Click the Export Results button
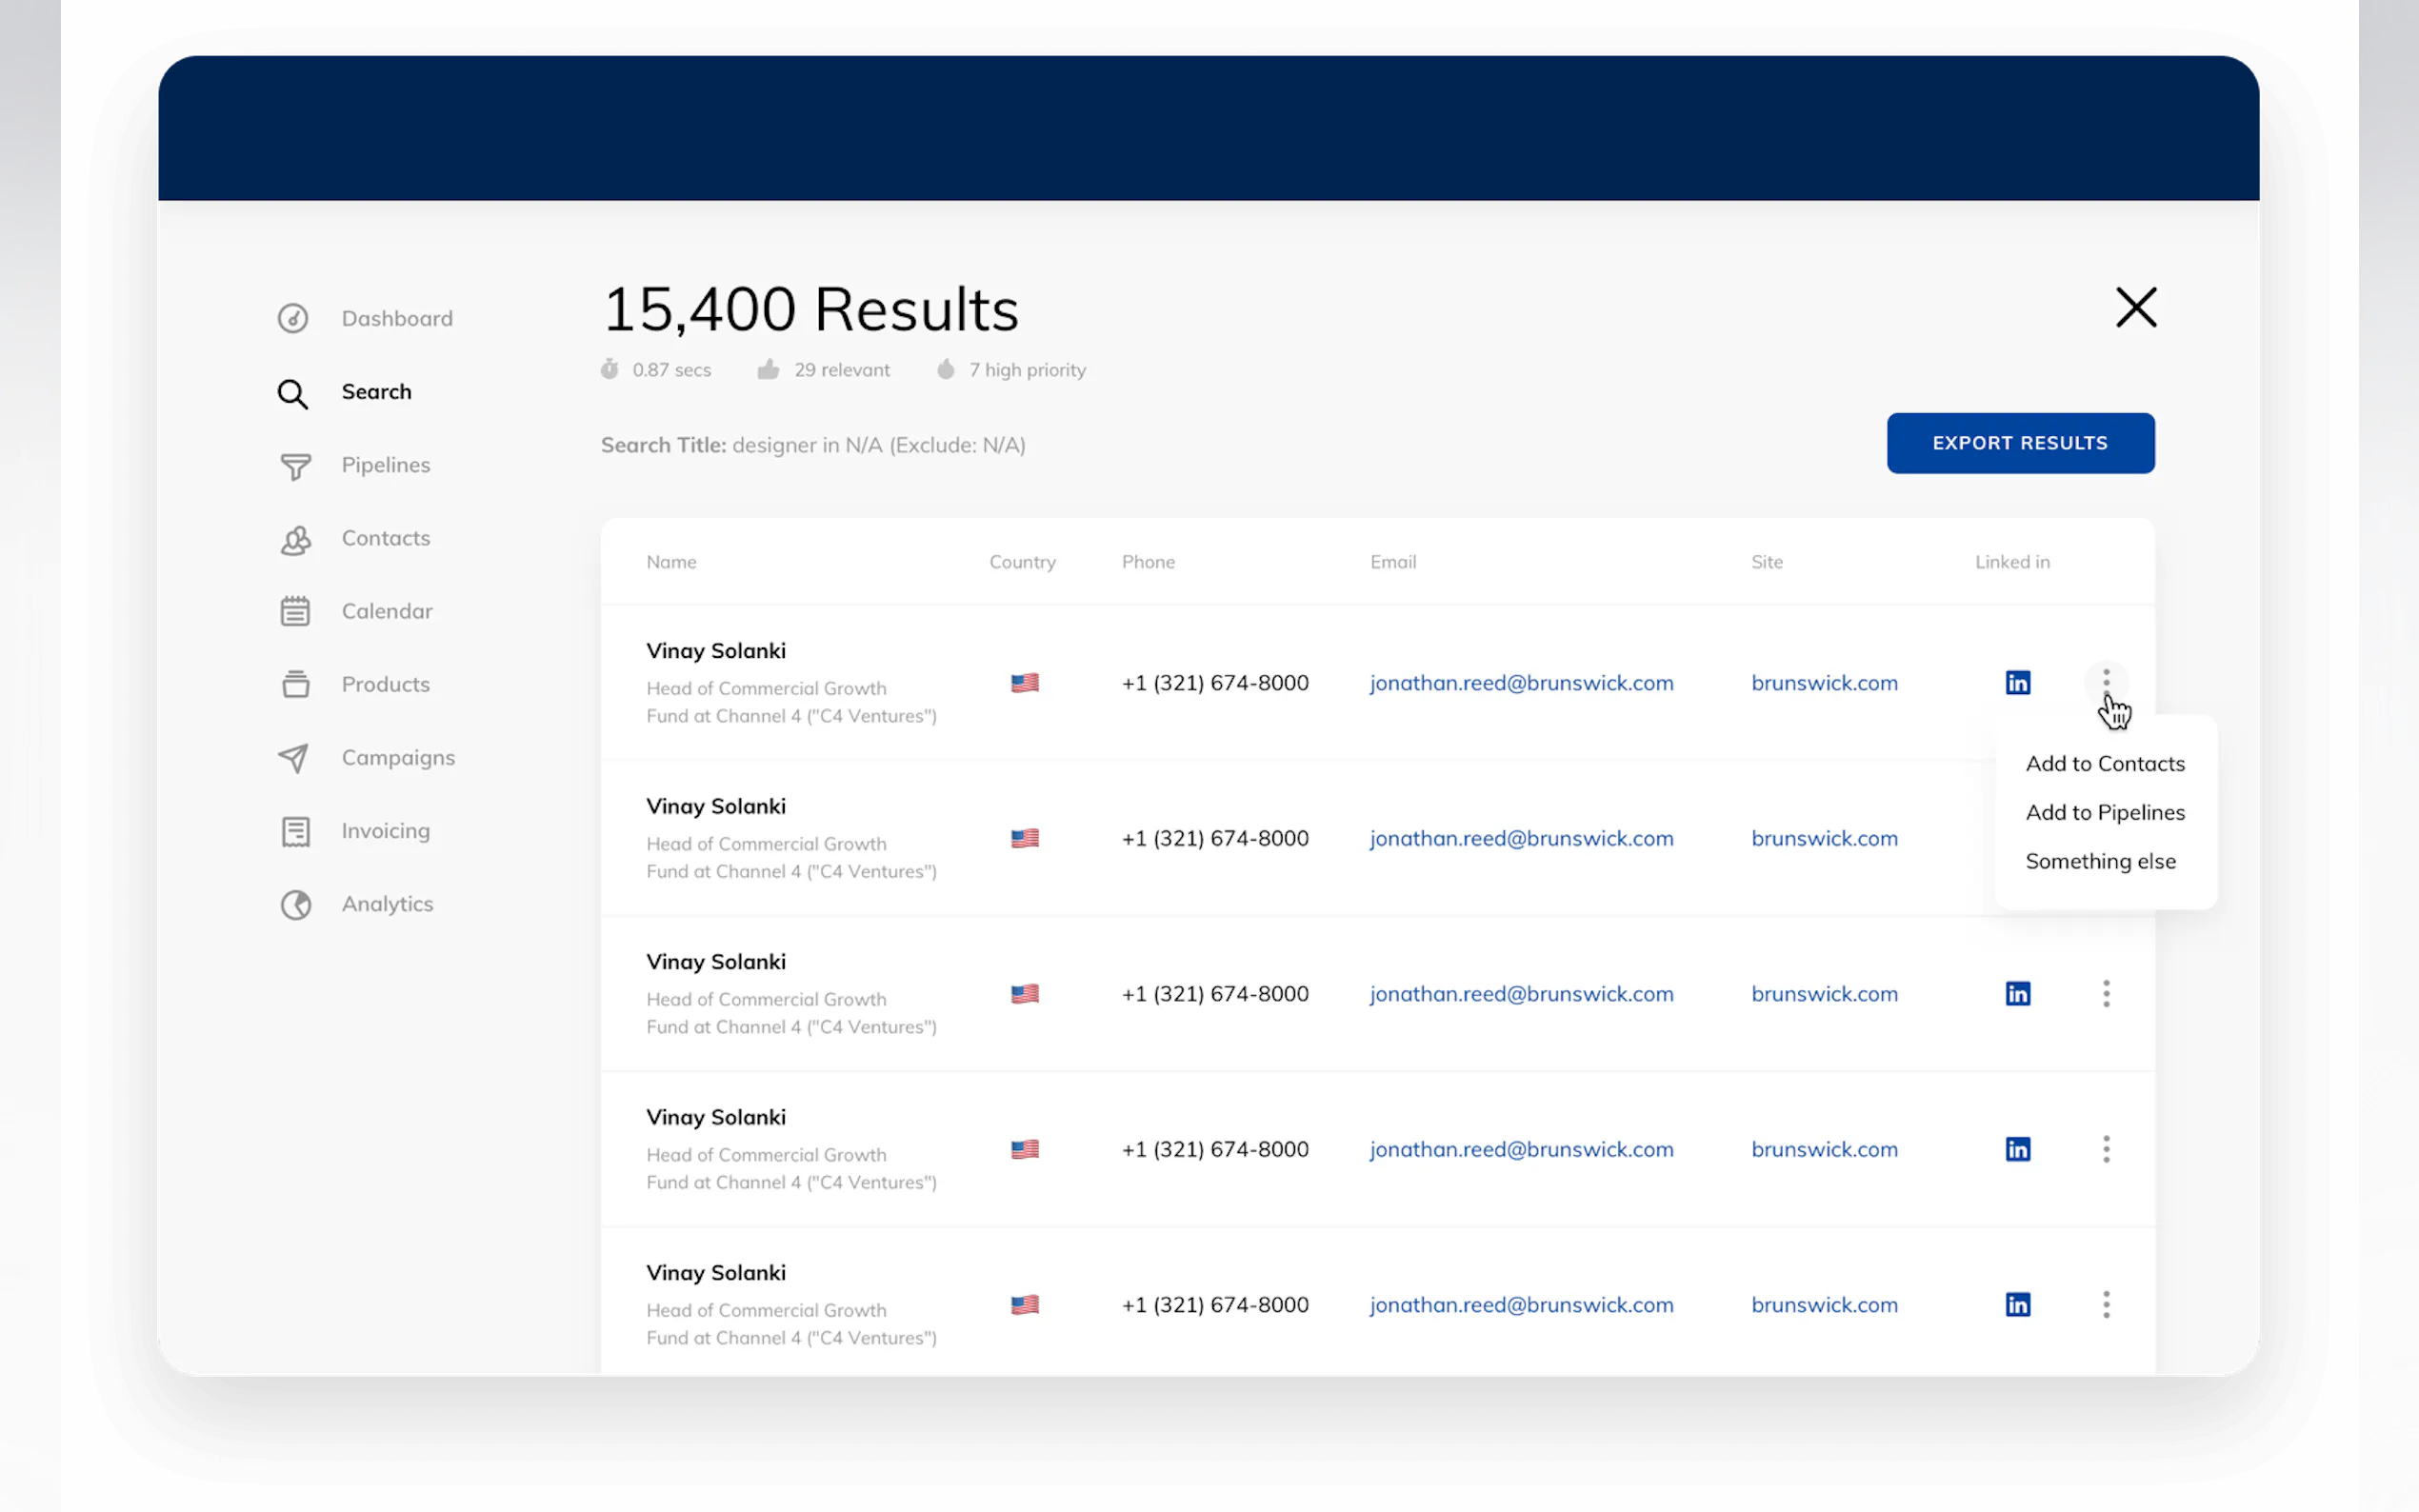The height and width of the screenshot is (1512, 2419). 2020,443
